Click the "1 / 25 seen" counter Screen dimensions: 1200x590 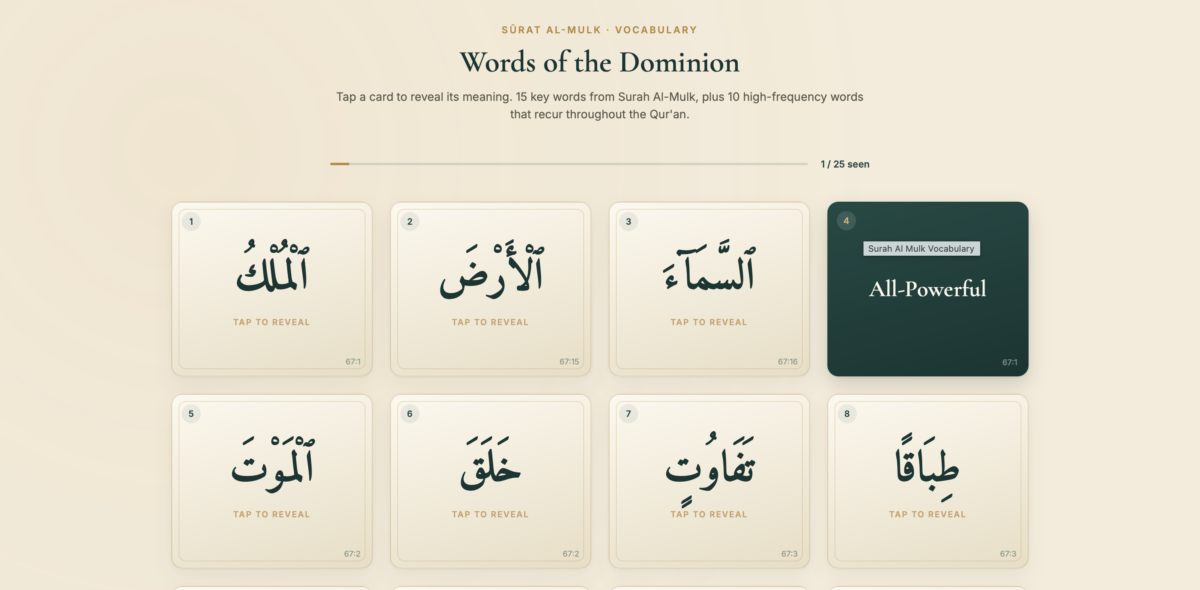click(x=845, y=164)
